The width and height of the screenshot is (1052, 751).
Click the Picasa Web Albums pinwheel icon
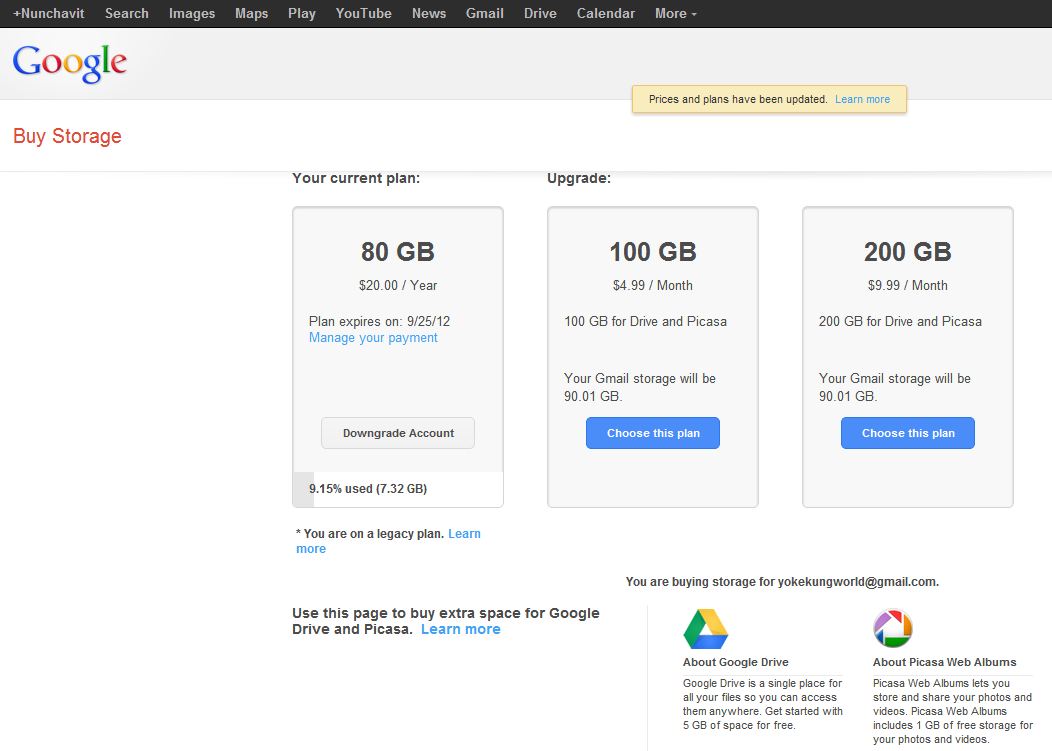892,628
